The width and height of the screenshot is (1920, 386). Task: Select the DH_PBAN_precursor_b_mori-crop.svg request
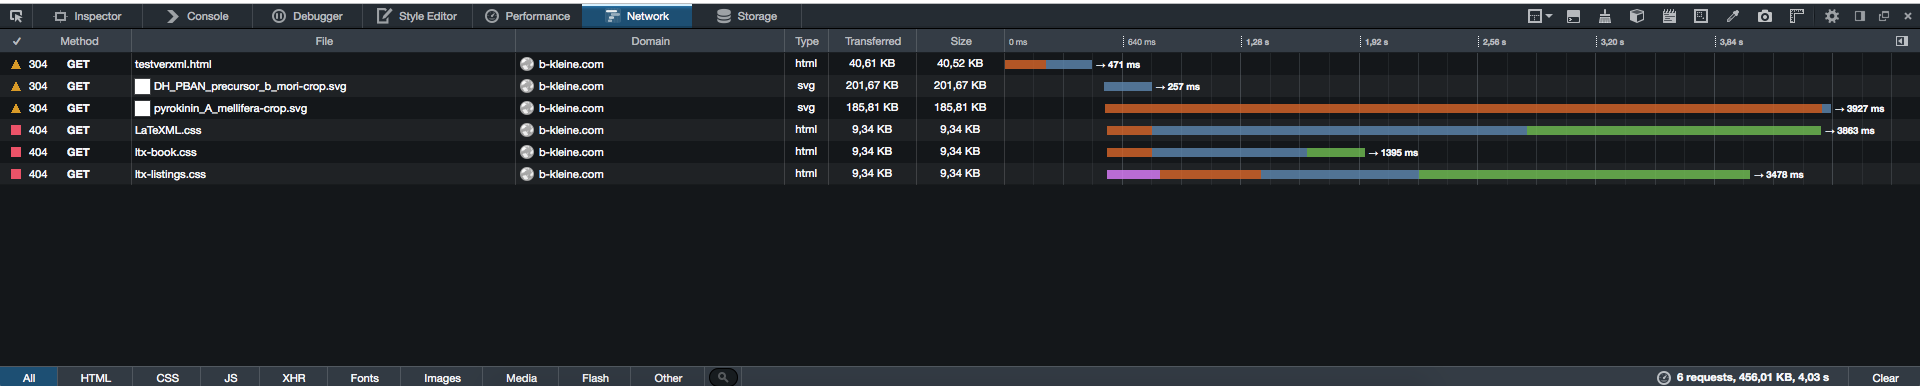960,86
